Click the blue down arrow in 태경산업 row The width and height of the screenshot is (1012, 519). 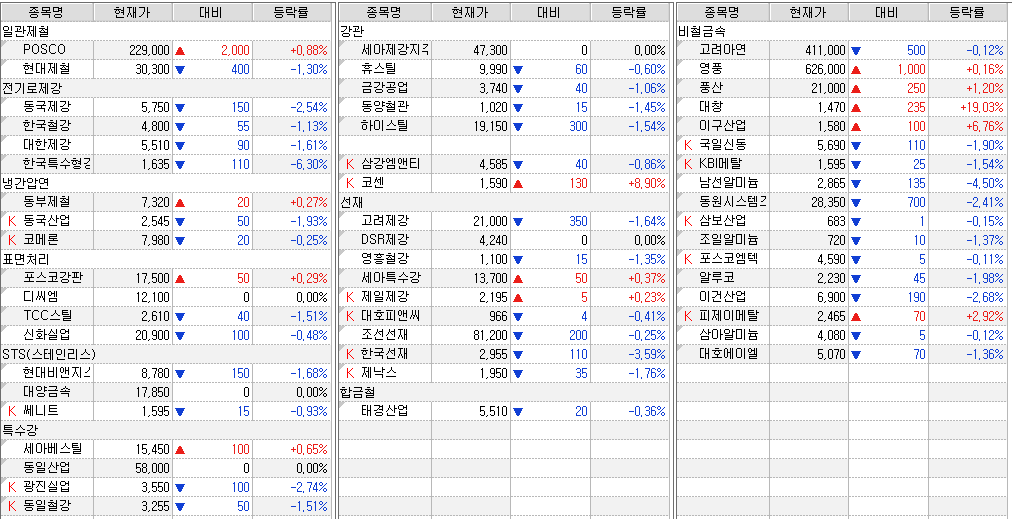click(518, 411)
